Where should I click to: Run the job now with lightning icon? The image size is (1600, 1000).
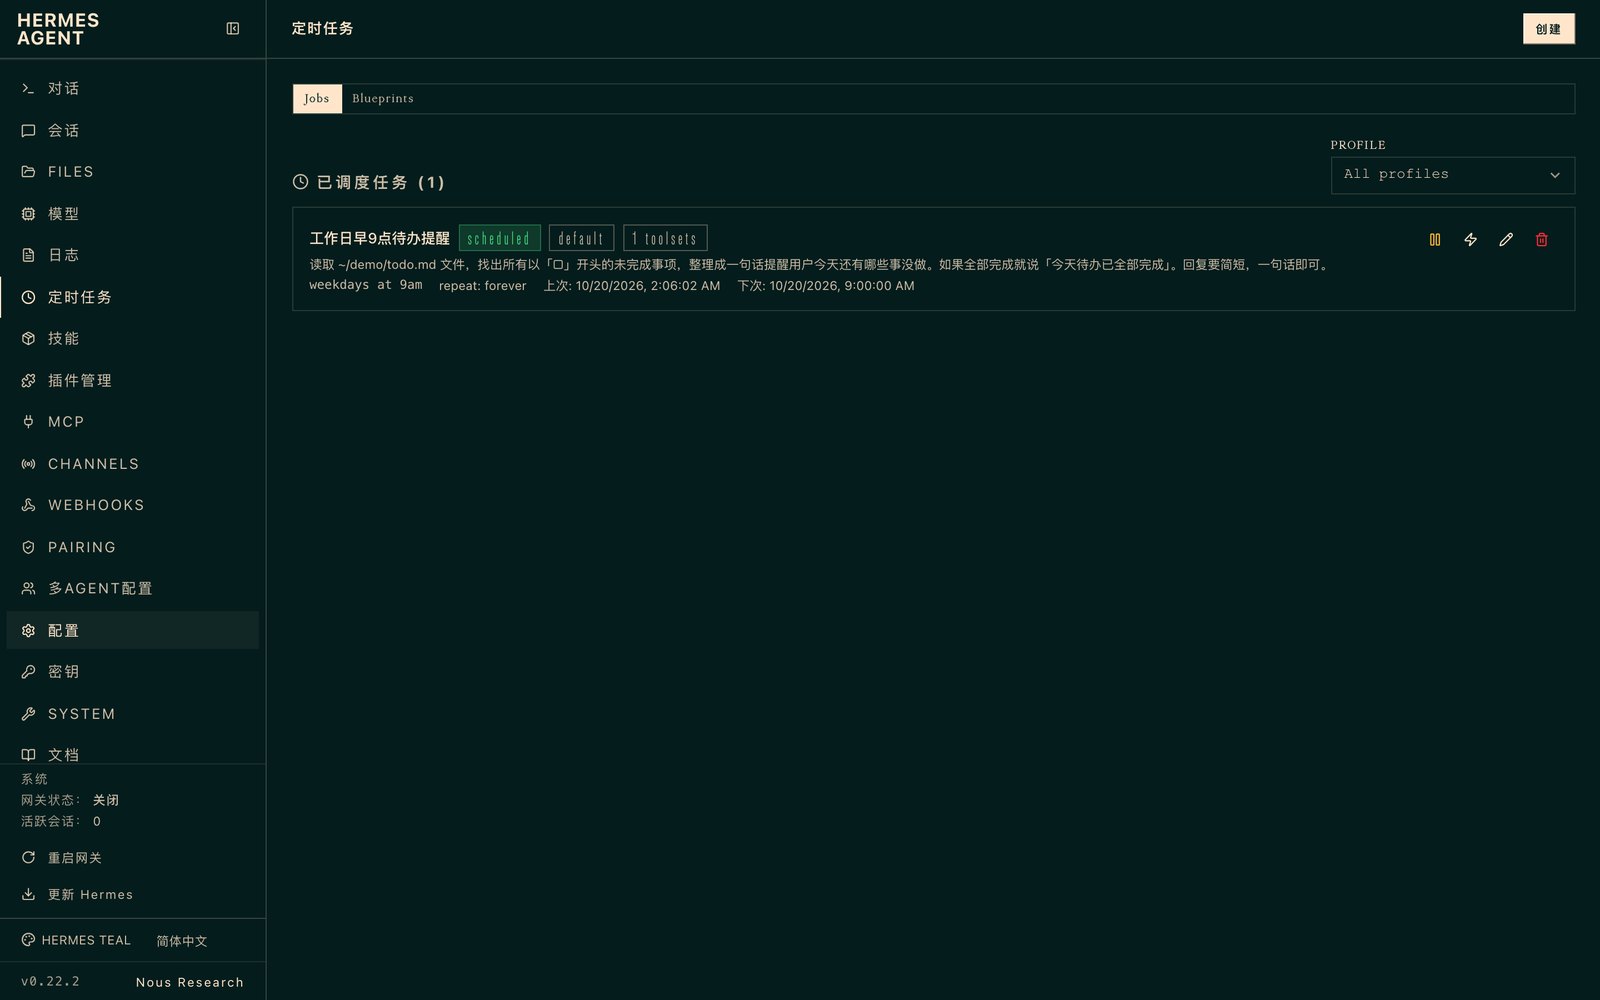click(x=1470, y=240)
